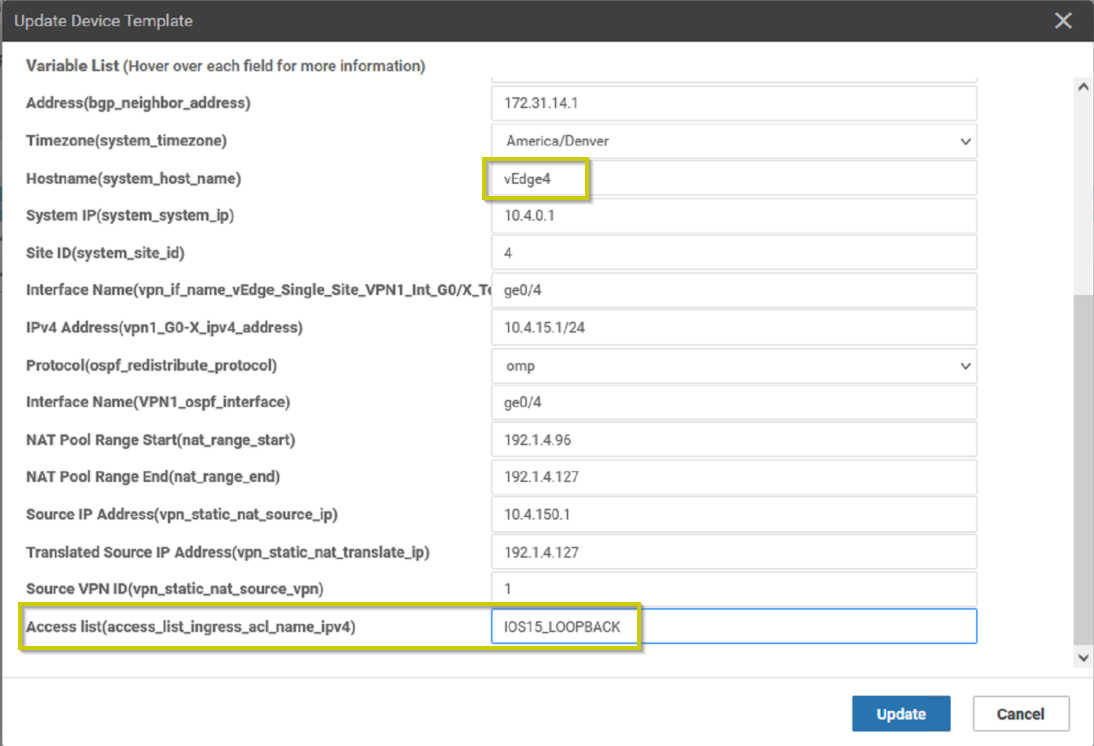Click the Source VPN ID field
This screenshot has height=746, width=1094.
coord(733,589)
